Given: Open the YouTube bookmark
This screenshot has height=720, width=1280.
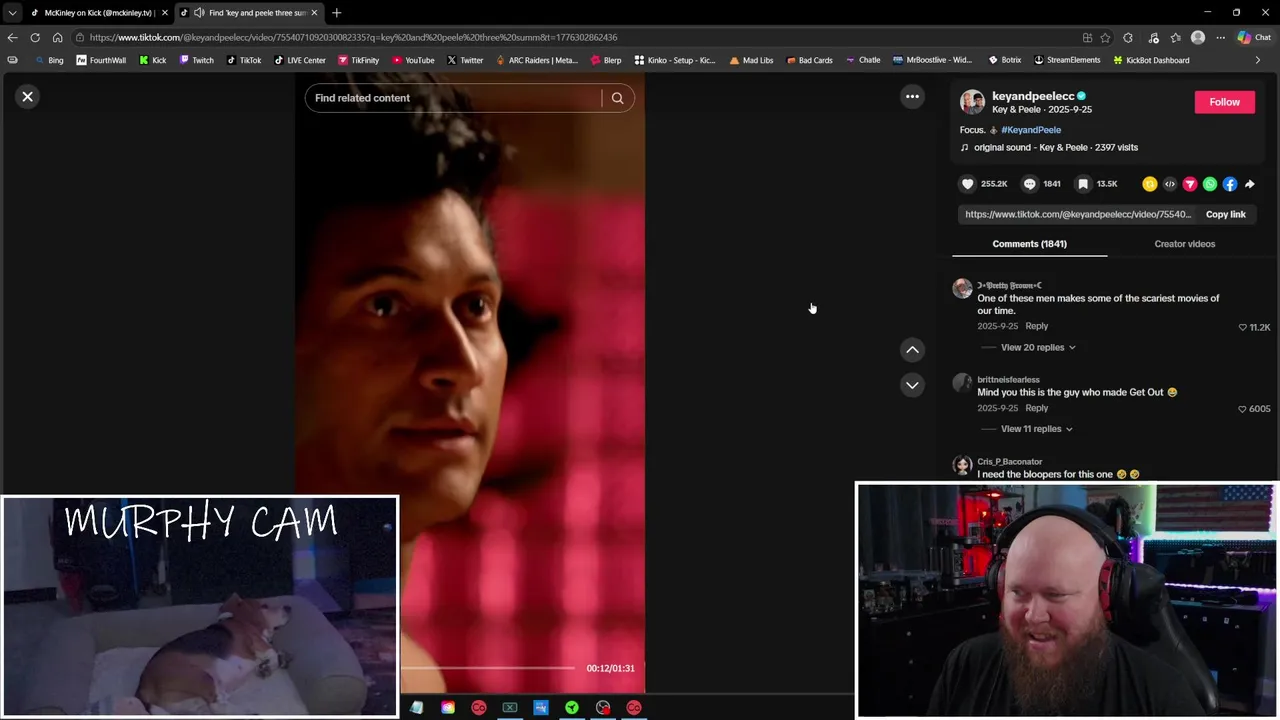Looking at the screenshot, I should pos(413,60).
